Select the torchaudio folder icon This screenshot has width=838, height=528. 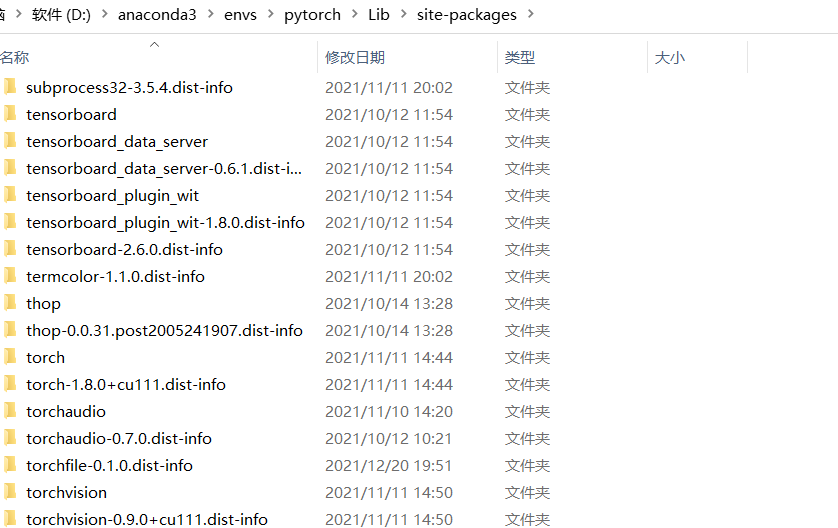click(x=10, y=410)
